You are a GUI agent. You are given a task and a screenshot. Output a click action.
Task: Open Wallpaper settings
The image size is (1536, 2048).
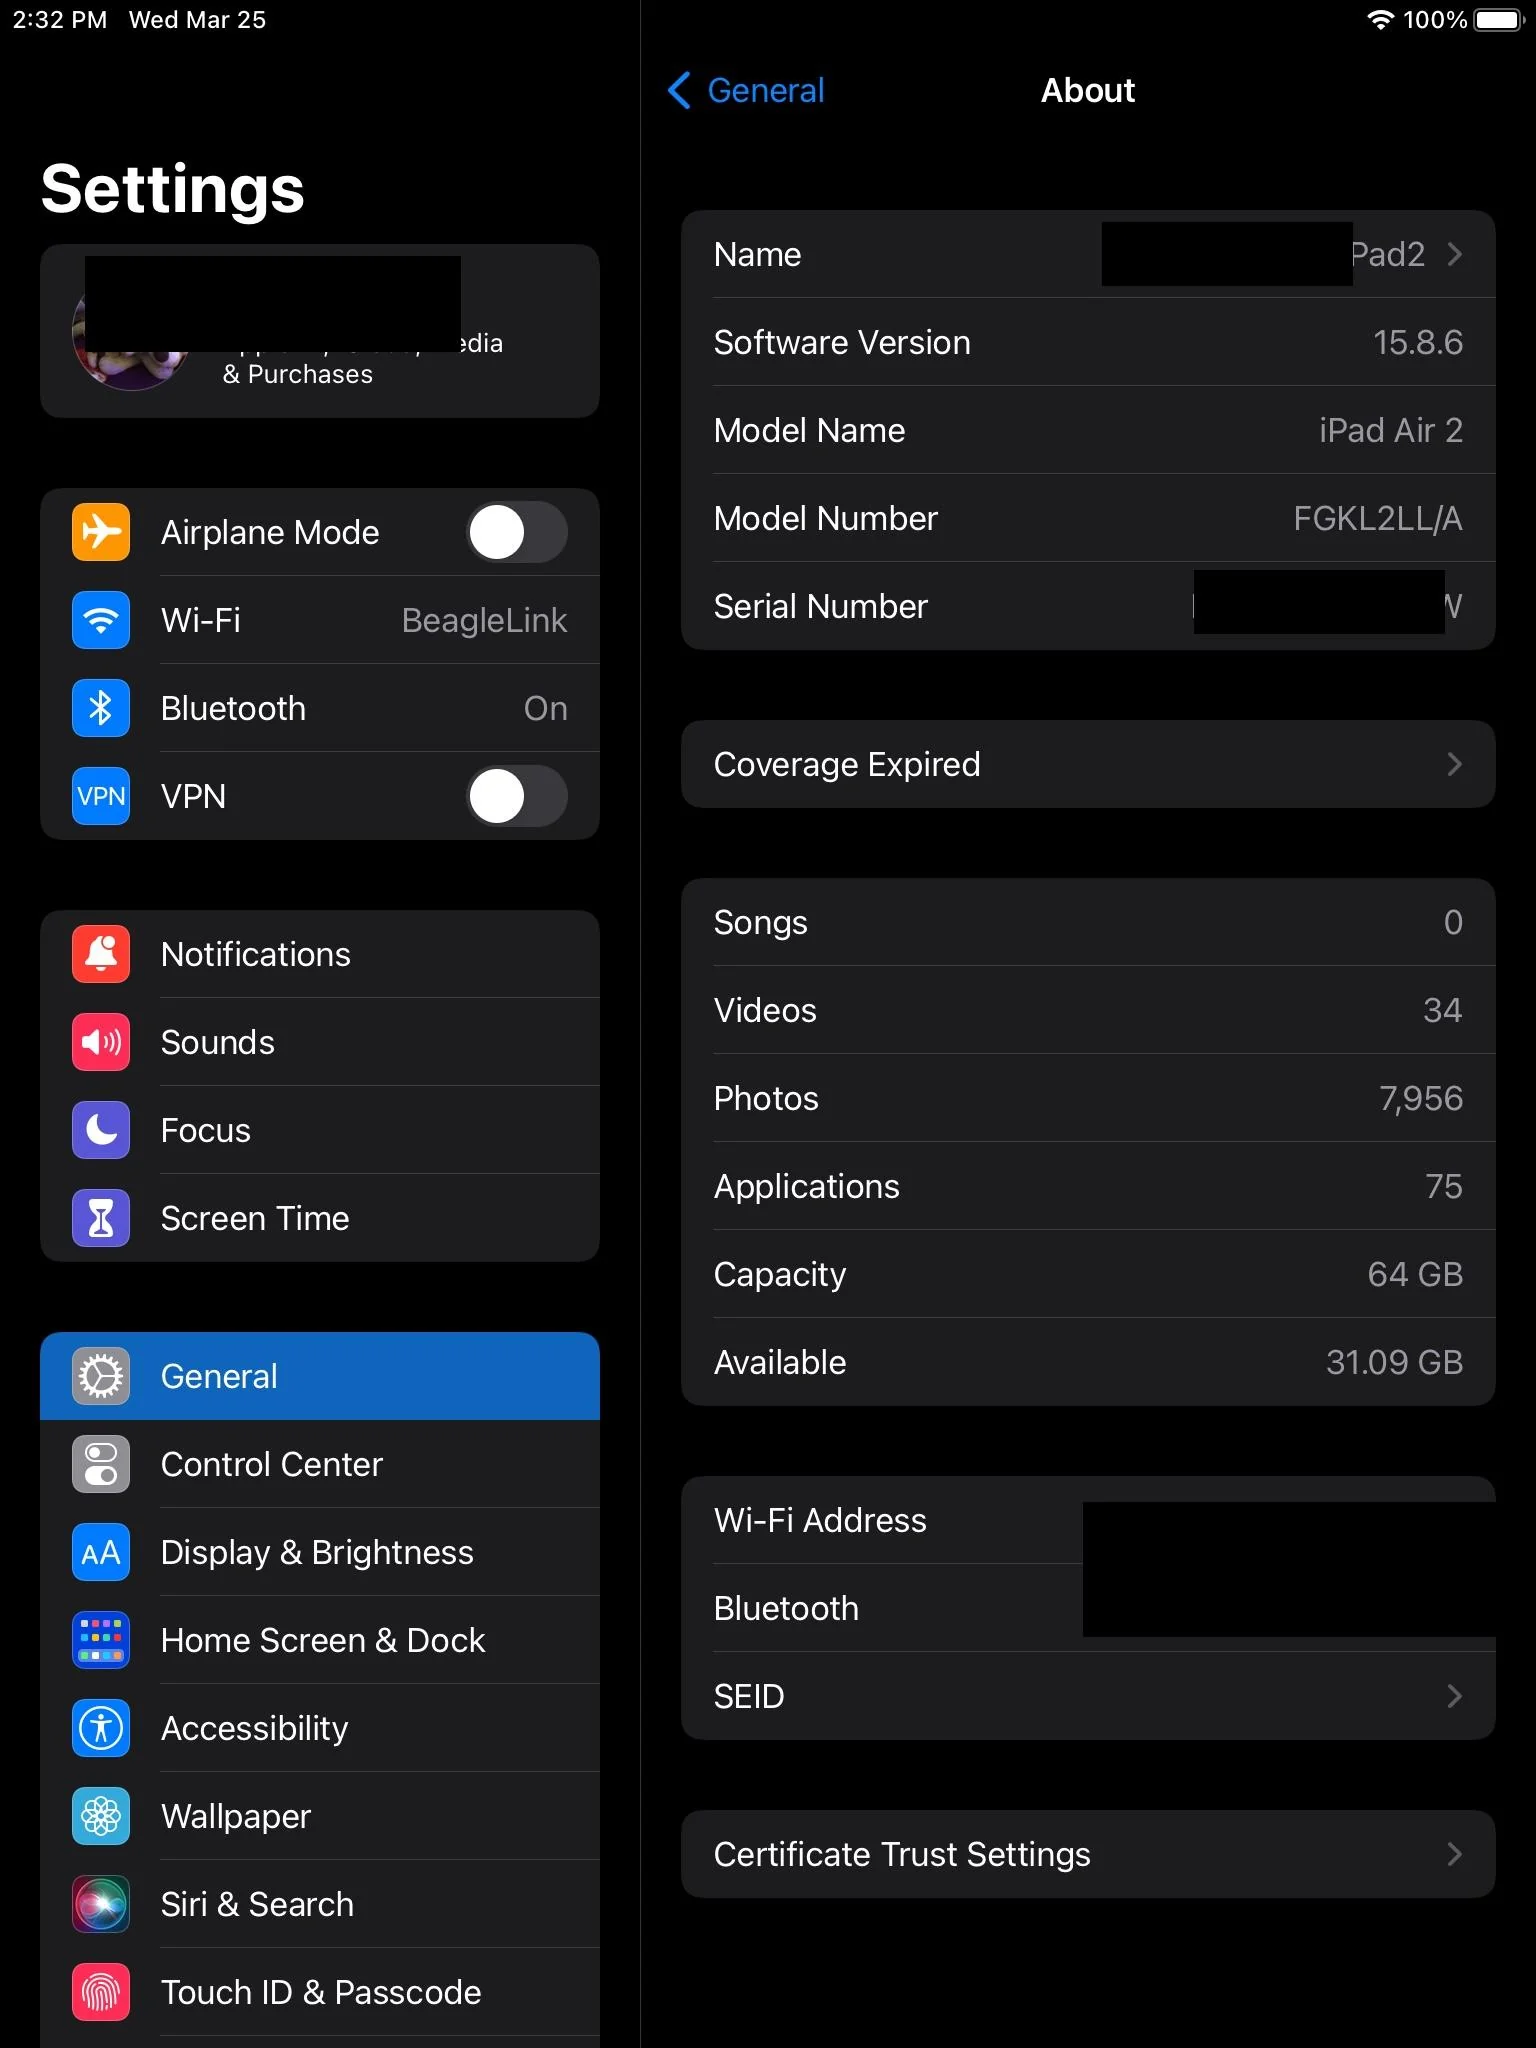(320, 1816)
